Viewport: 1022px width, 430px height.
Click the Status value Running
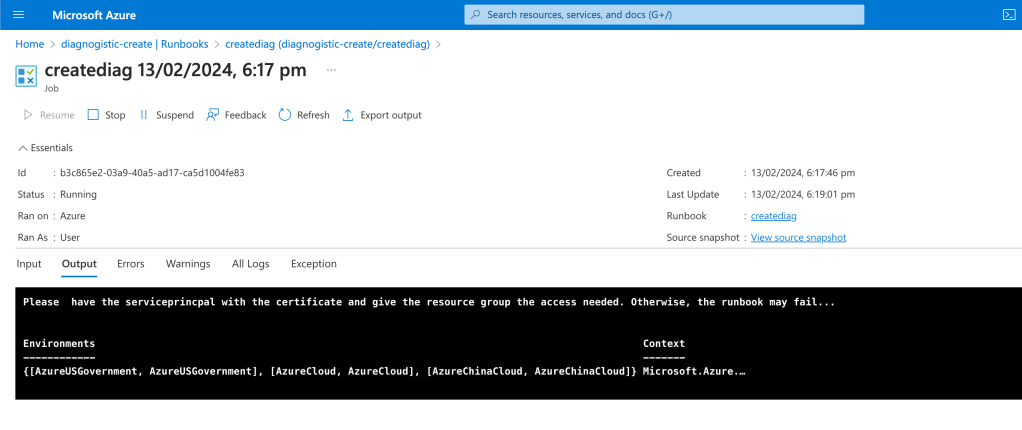coord(78,194)
